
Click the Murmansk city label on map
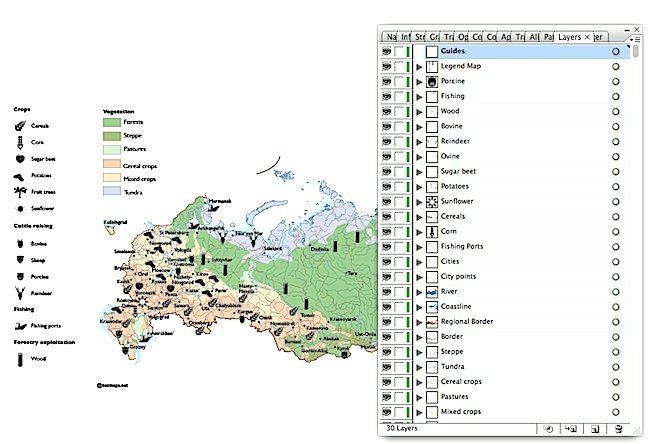click(220, 201)
